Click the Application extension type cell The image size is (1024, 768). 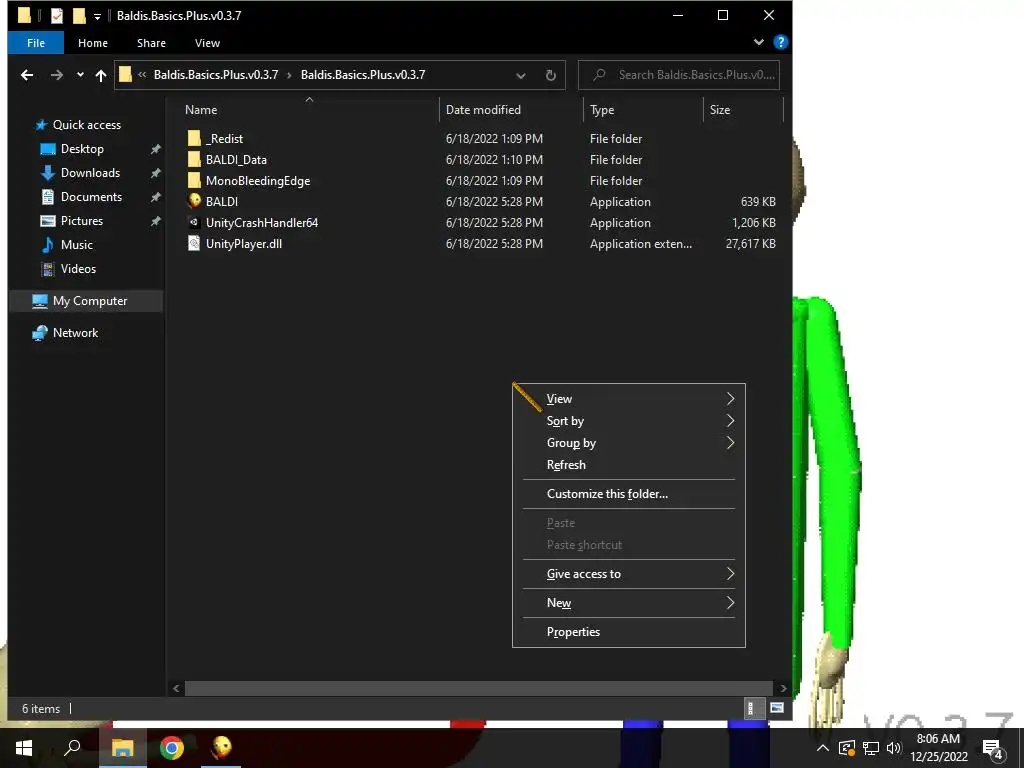[x=641, y=244]
